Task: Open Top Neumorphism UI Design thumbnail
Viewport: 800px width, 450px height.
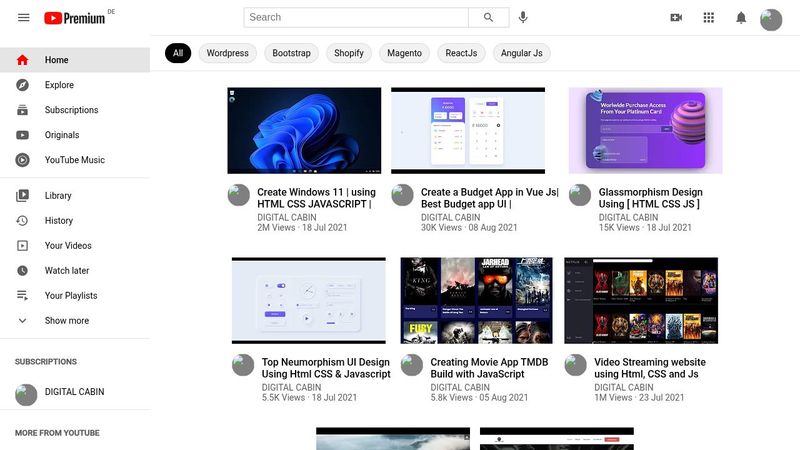Action: [x=309, y=301]
